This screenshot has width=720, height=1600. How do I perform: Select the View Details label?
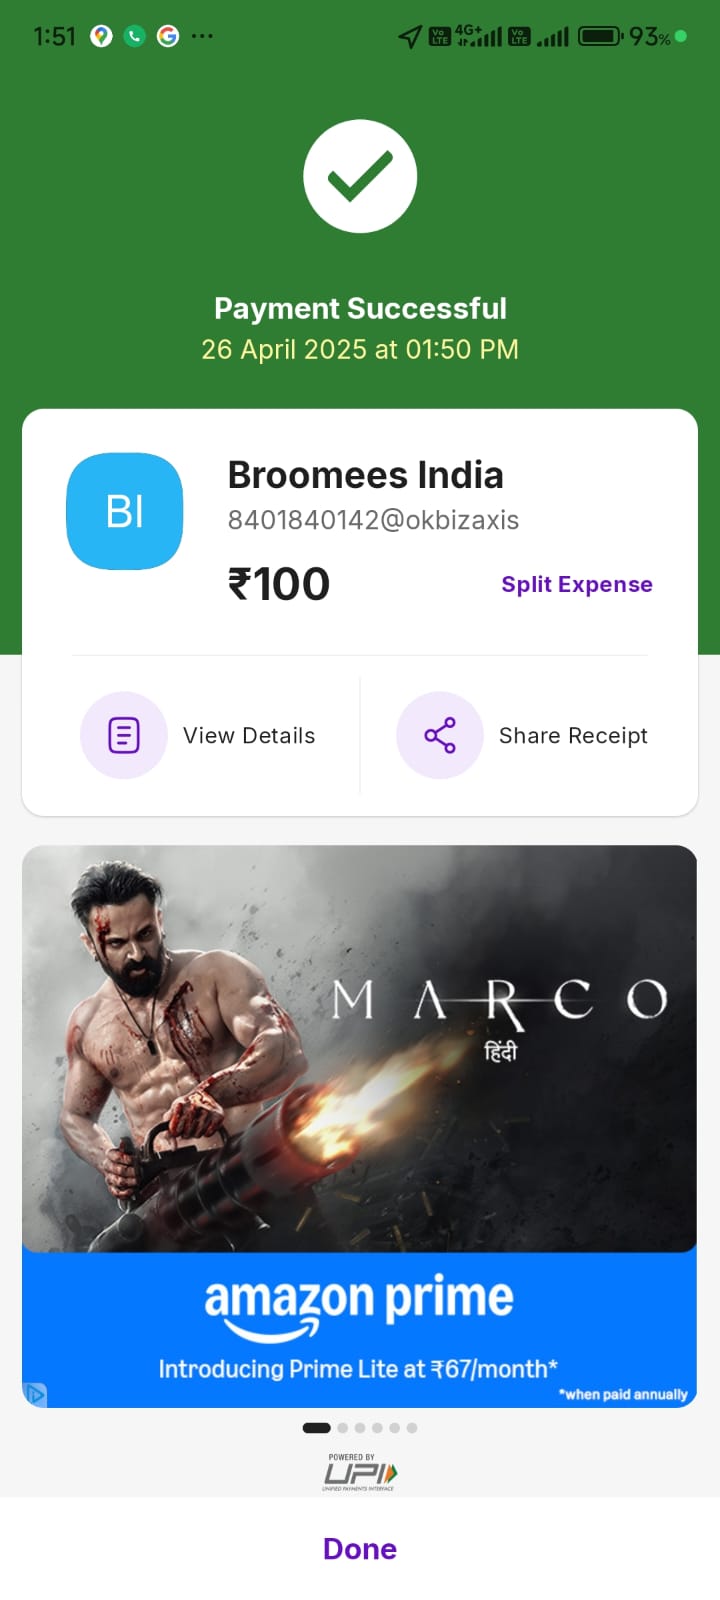pos(249,735)
